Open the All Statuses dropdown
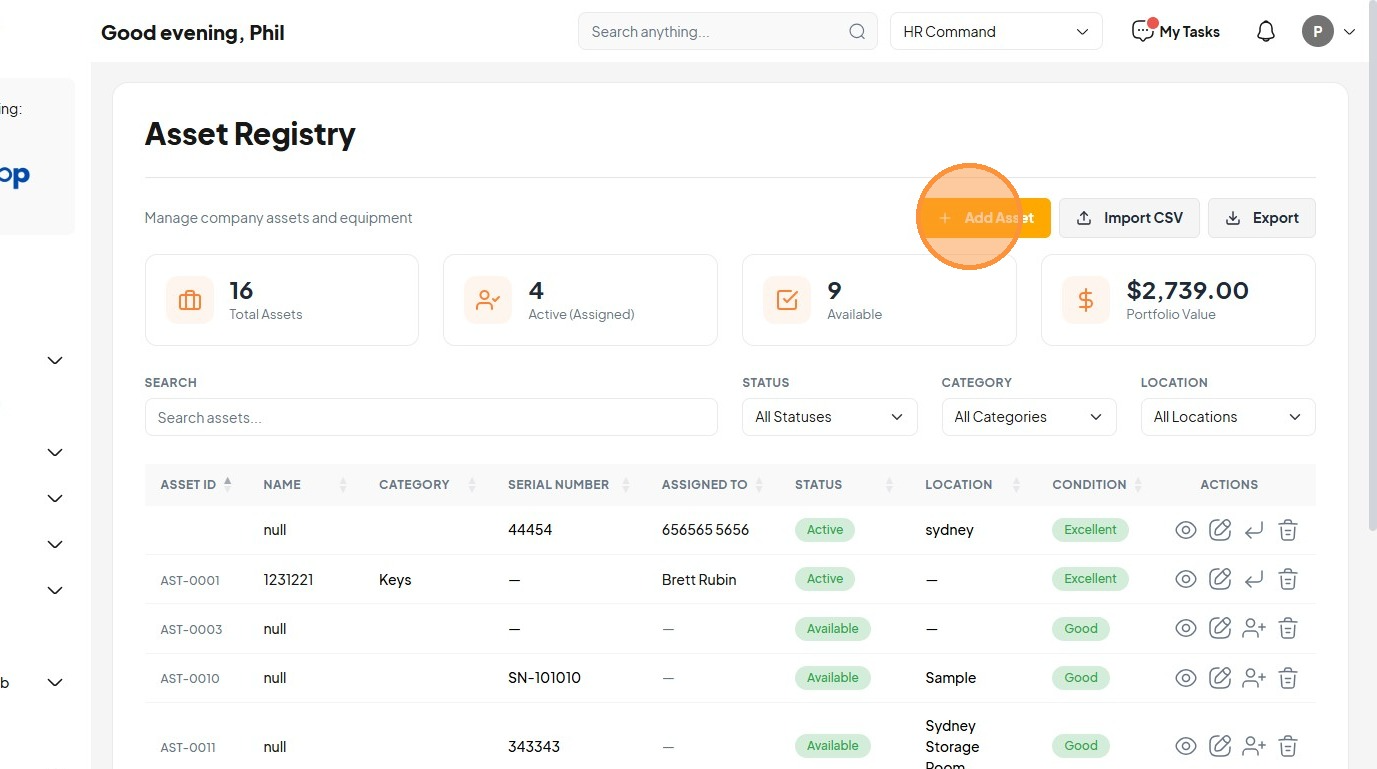This screenshot has height=769, width=1377. (830, 417)
